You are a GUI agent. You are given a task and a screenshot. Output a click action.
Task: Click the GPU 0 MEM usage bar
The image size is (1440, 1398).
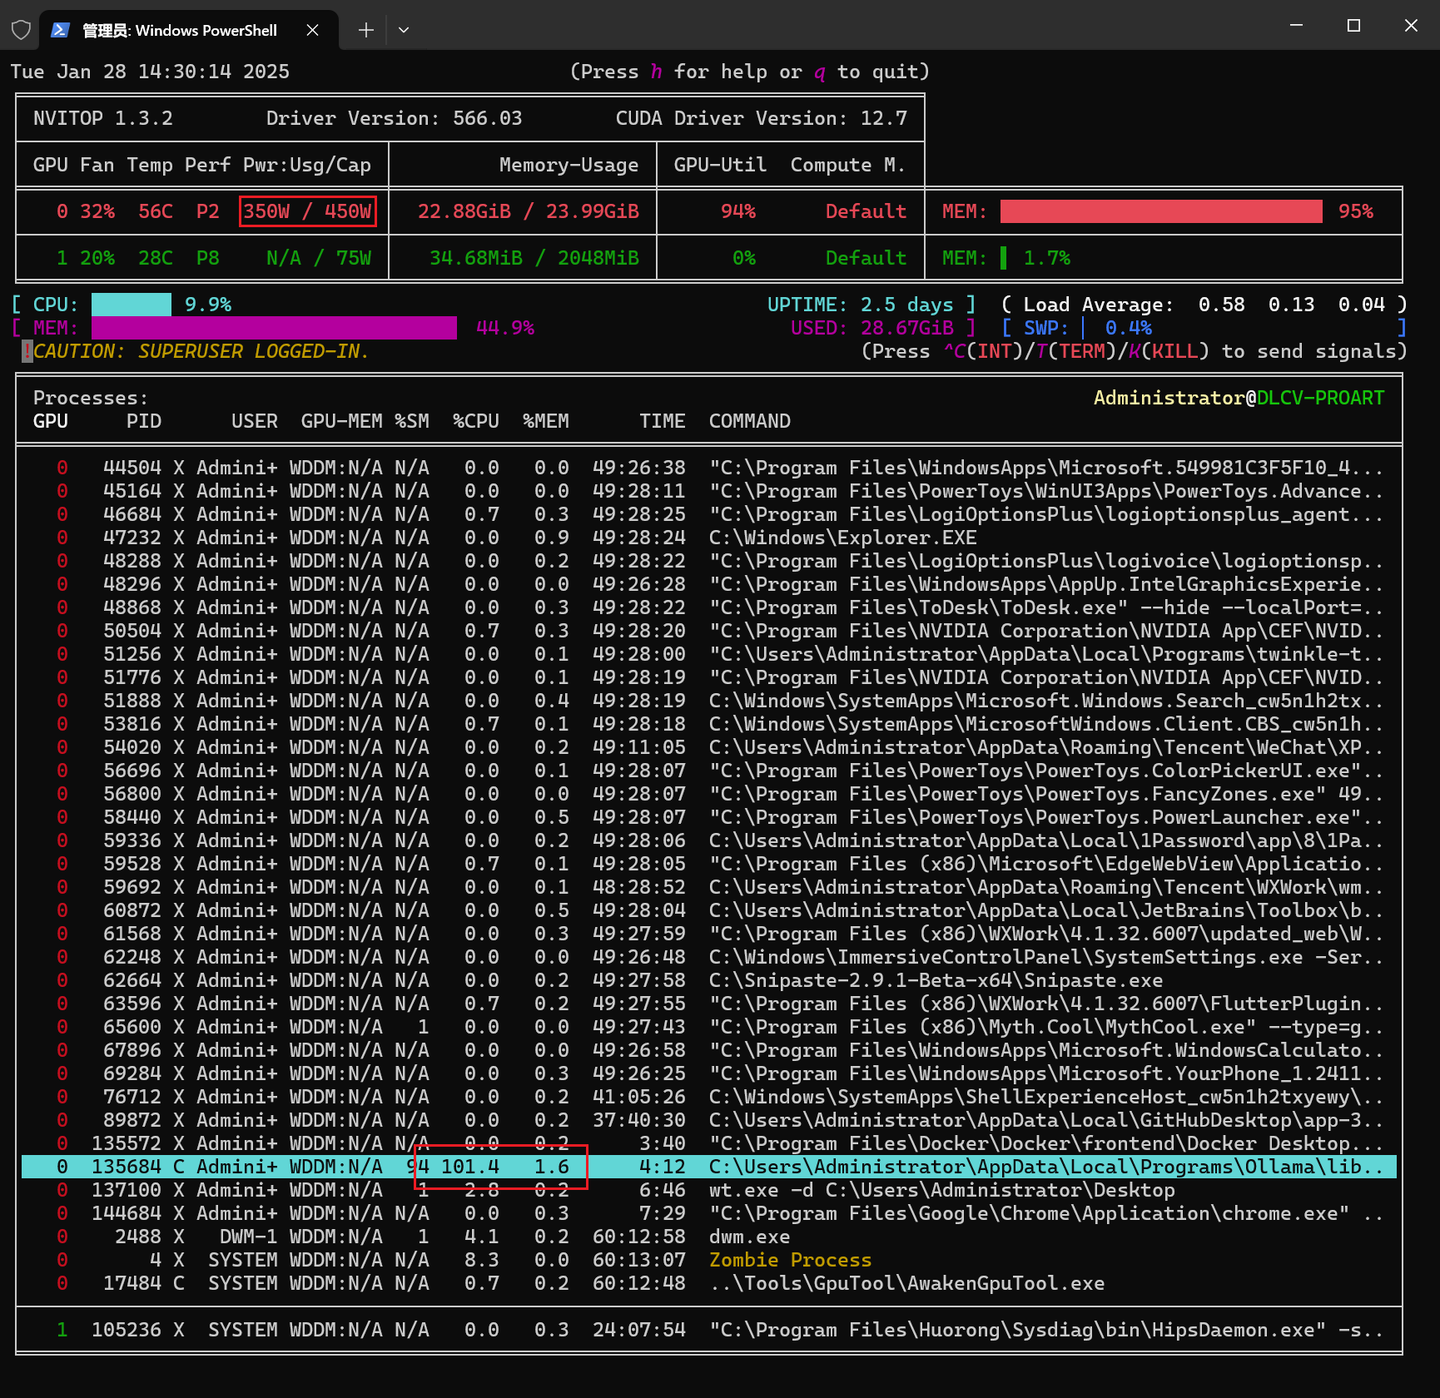click(1160, 211)
